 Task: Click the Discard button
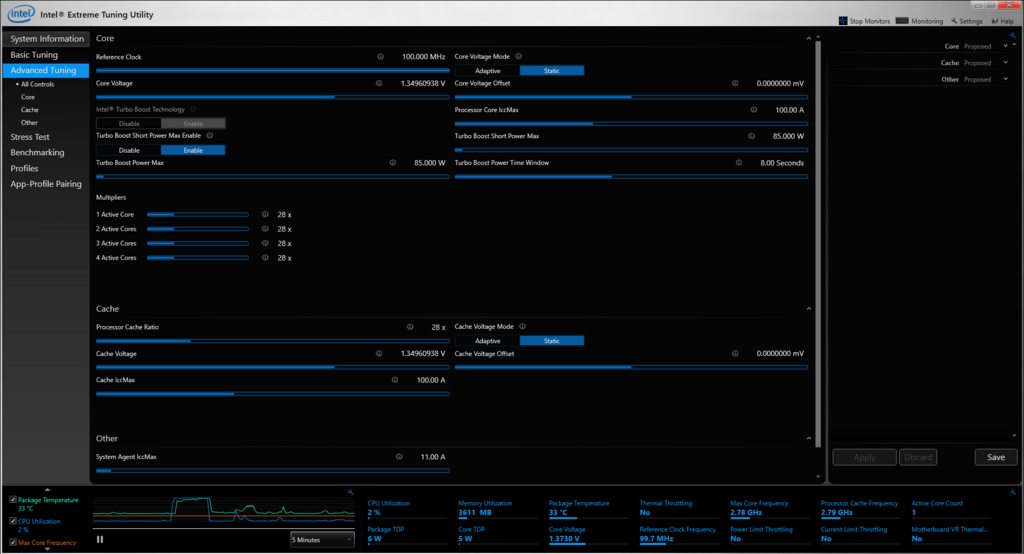[x=918, y=457]
